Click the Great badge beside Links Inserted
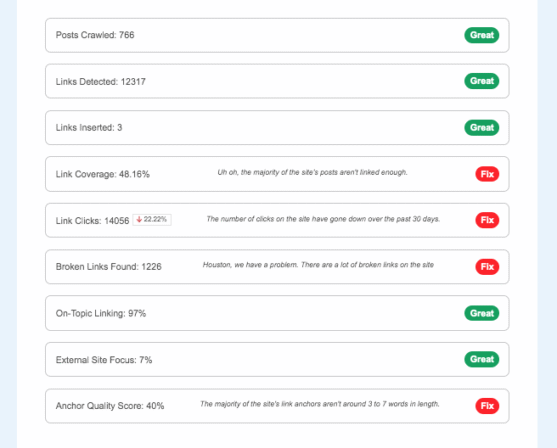Screen dimensions: 557x448 point(481,128)
